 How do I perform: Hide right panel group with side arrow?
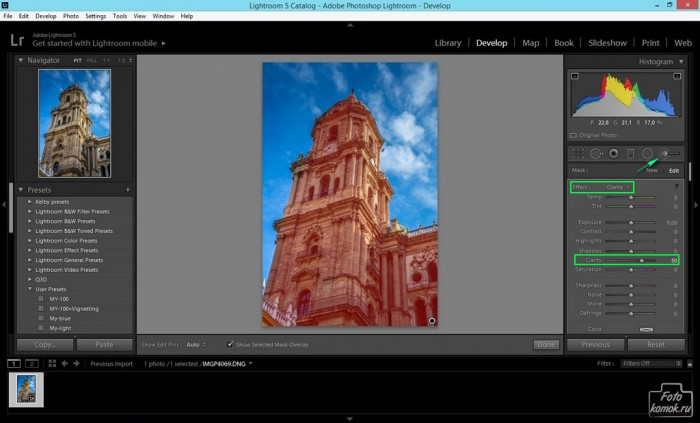pyautogui.click(x=696, y=205)
